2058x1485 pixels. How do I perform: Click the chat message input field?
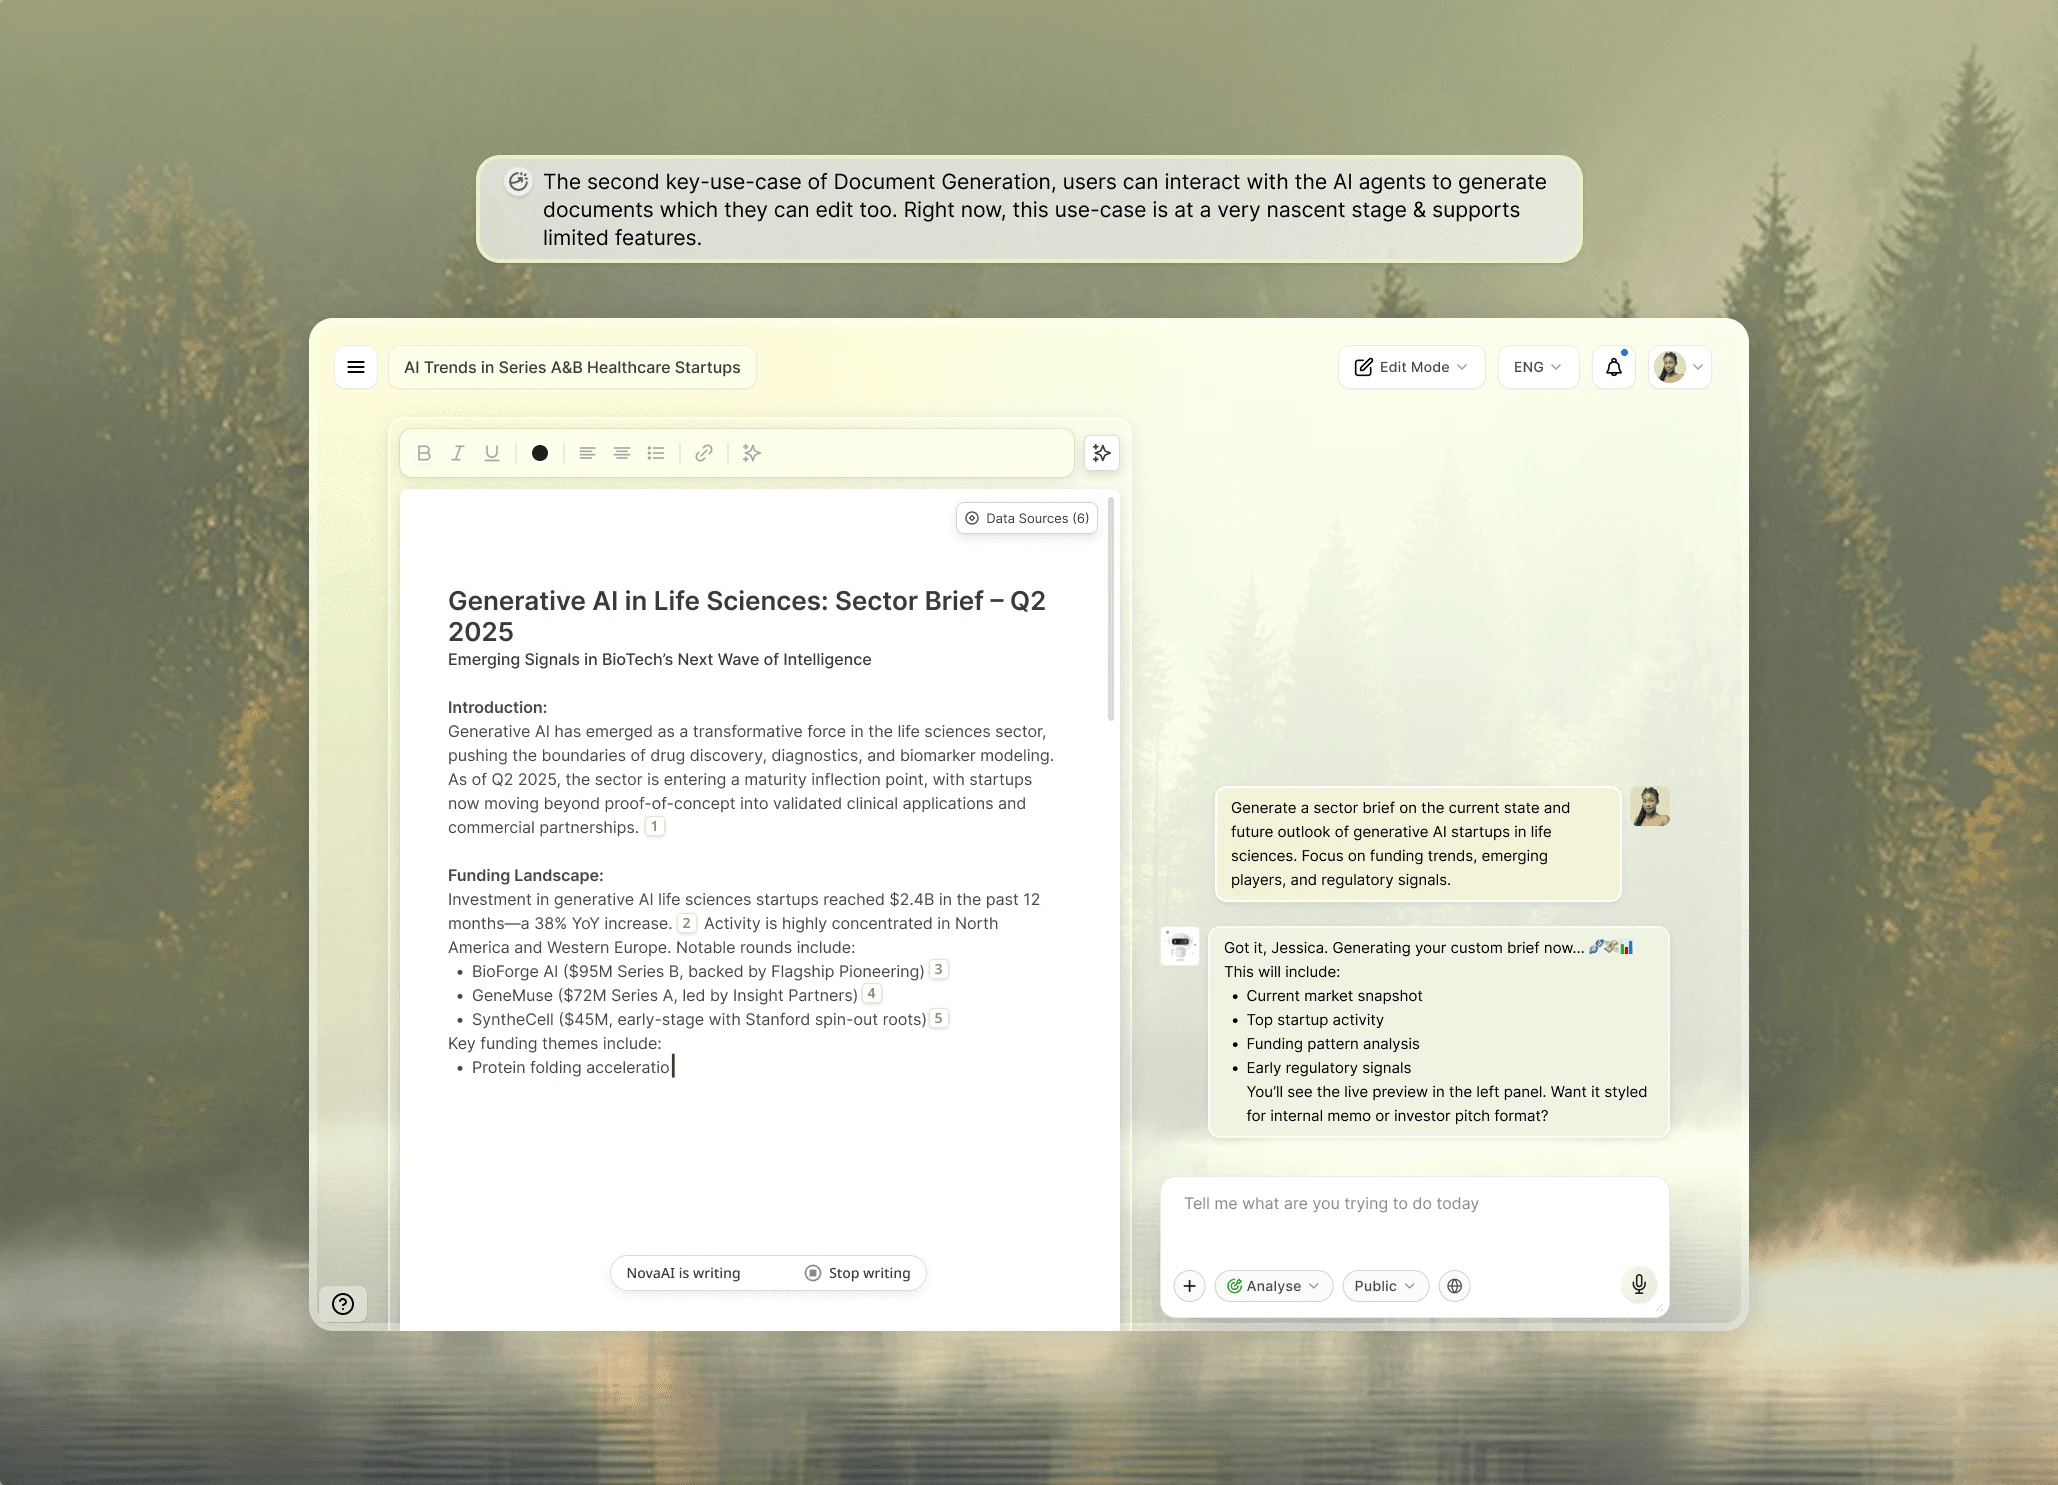tap(1413, 1215)
